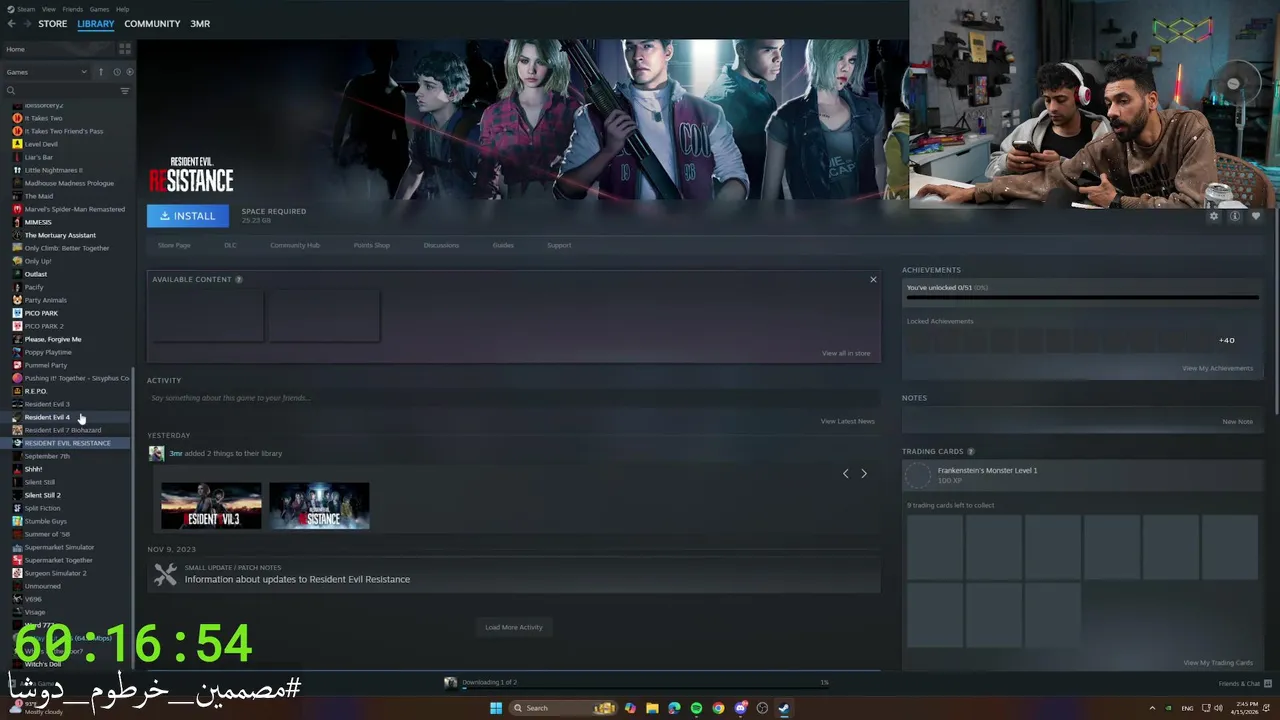
Task: Open the Guides link
Action: pos(503,245)
